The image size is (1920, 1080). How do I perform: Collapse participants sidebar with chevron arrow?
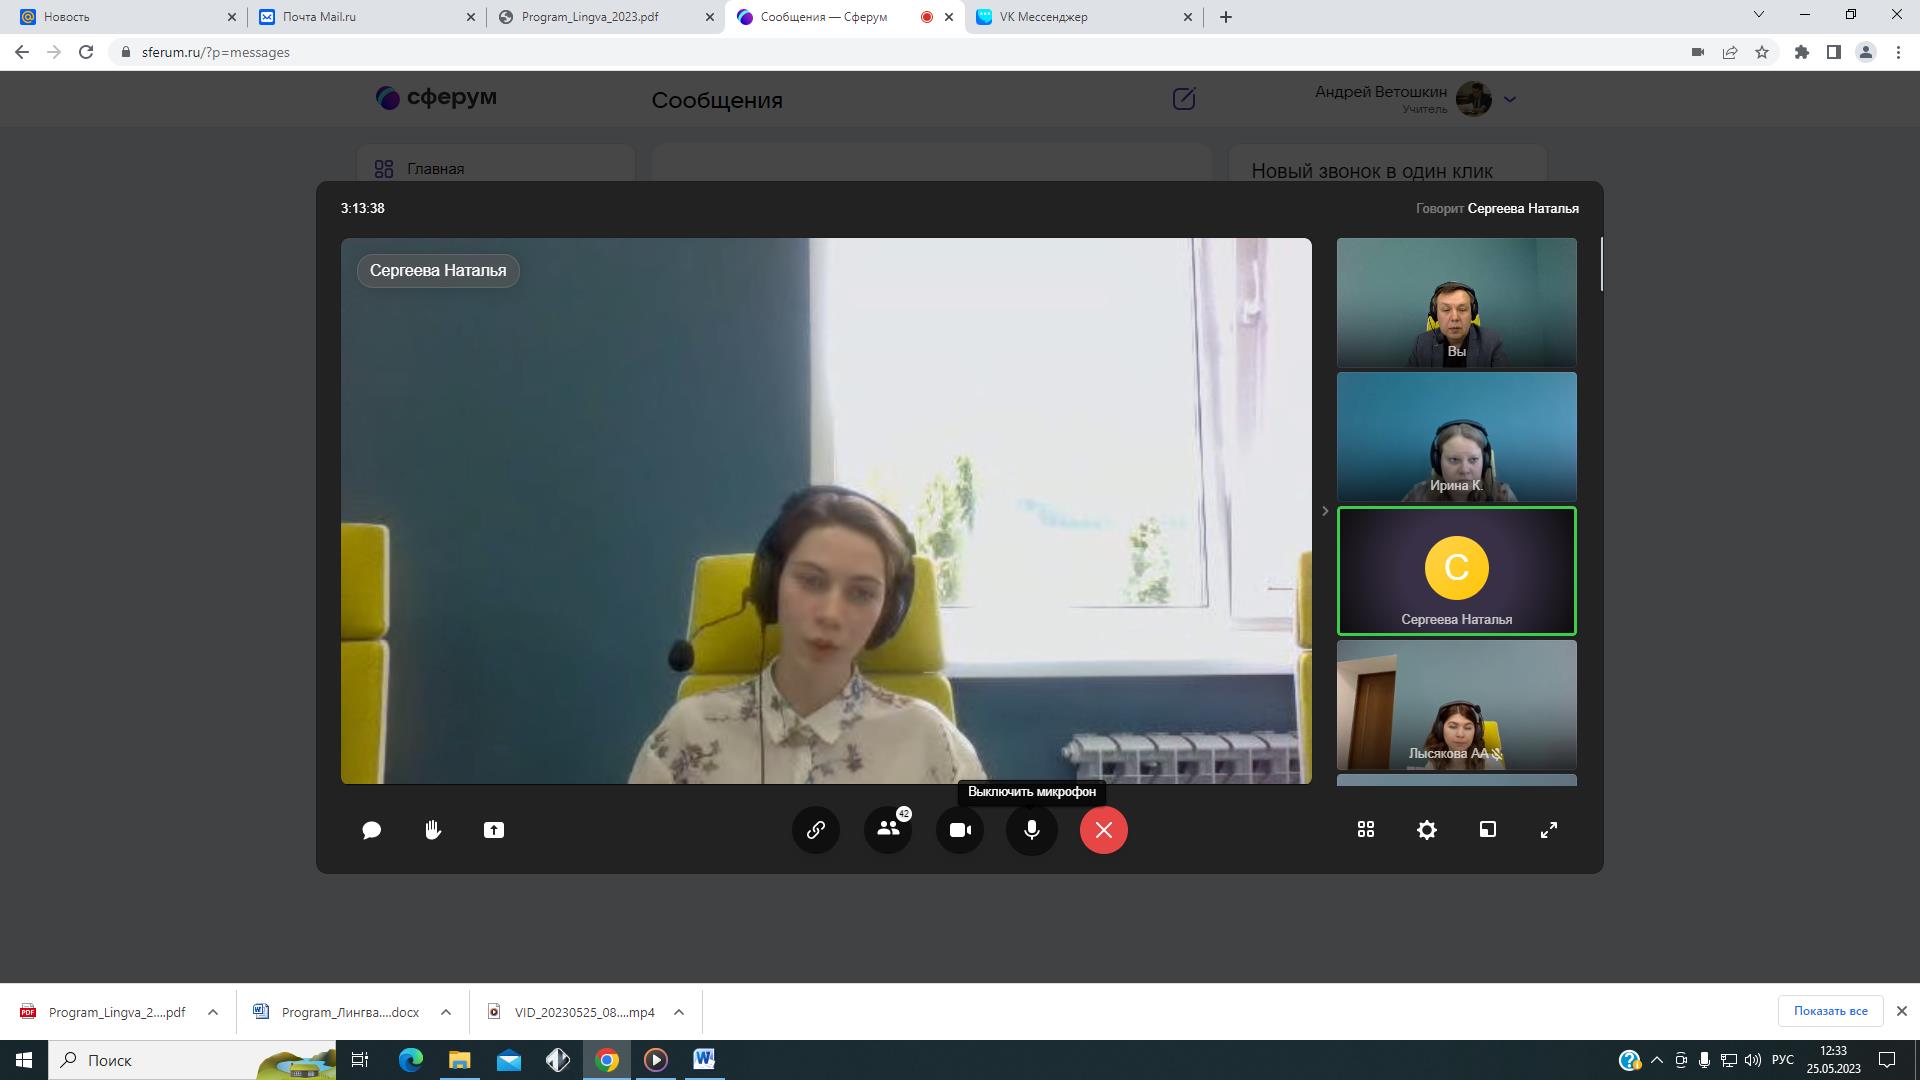pyautogui.click(x=1325, y=511)
